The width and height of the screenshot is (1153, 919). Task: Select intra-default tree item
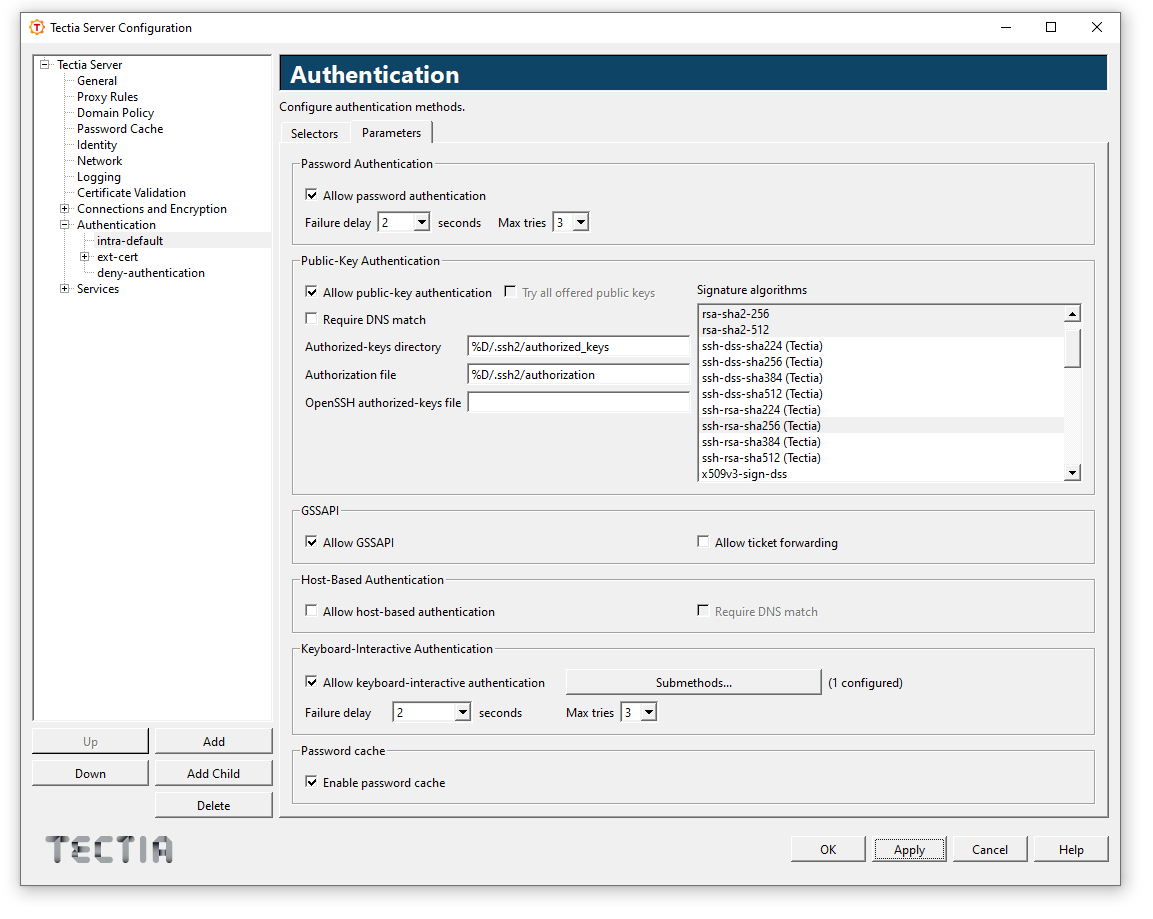130,241
